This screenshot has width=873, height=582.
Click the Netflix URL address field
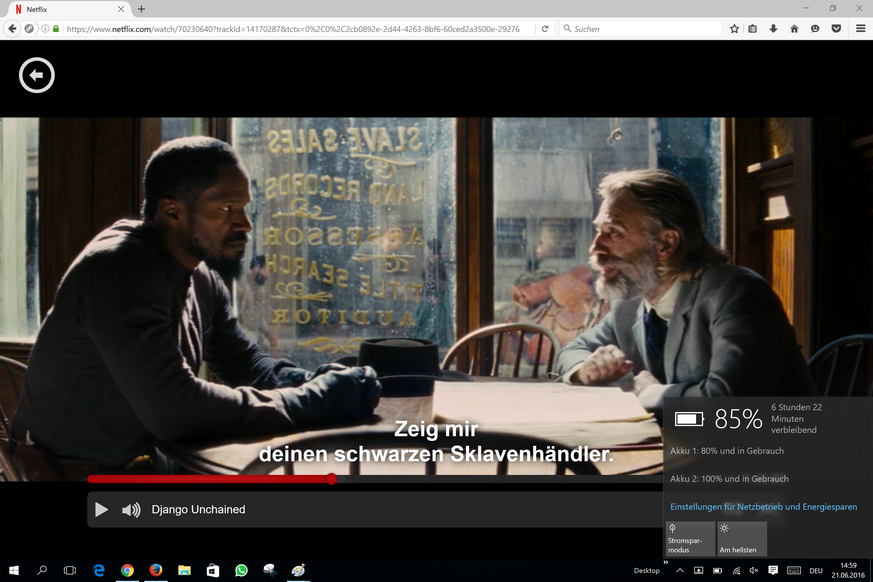tap(293, 28)
